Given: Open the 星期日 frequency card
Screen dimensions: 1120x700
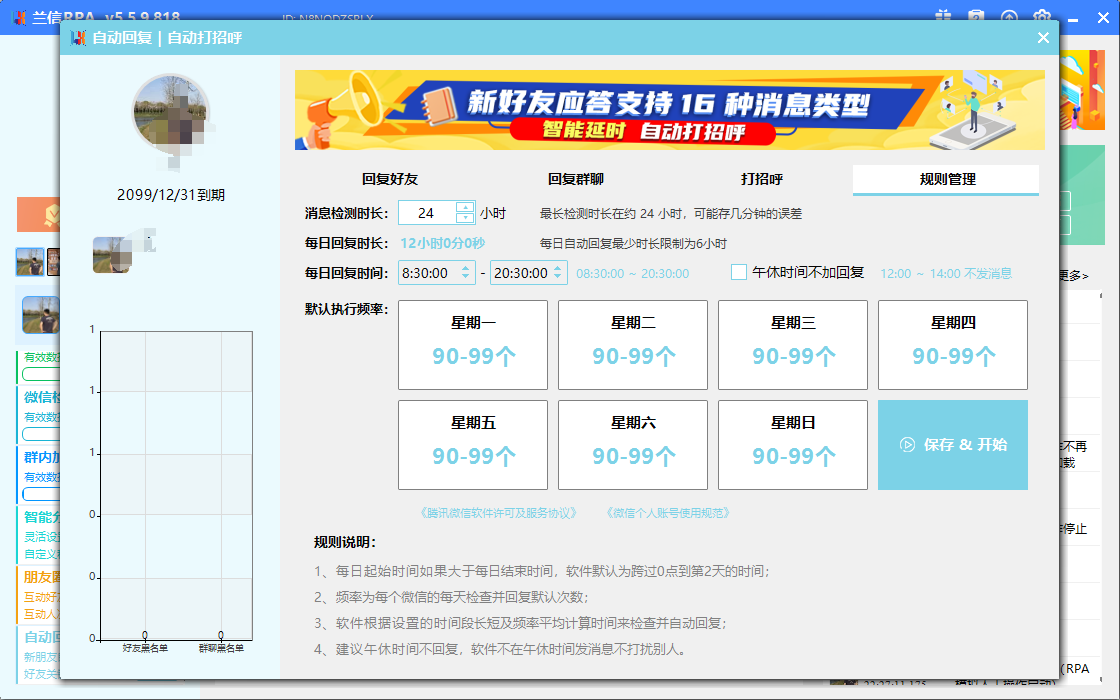Looking at the screenshot, I should 793,445.
